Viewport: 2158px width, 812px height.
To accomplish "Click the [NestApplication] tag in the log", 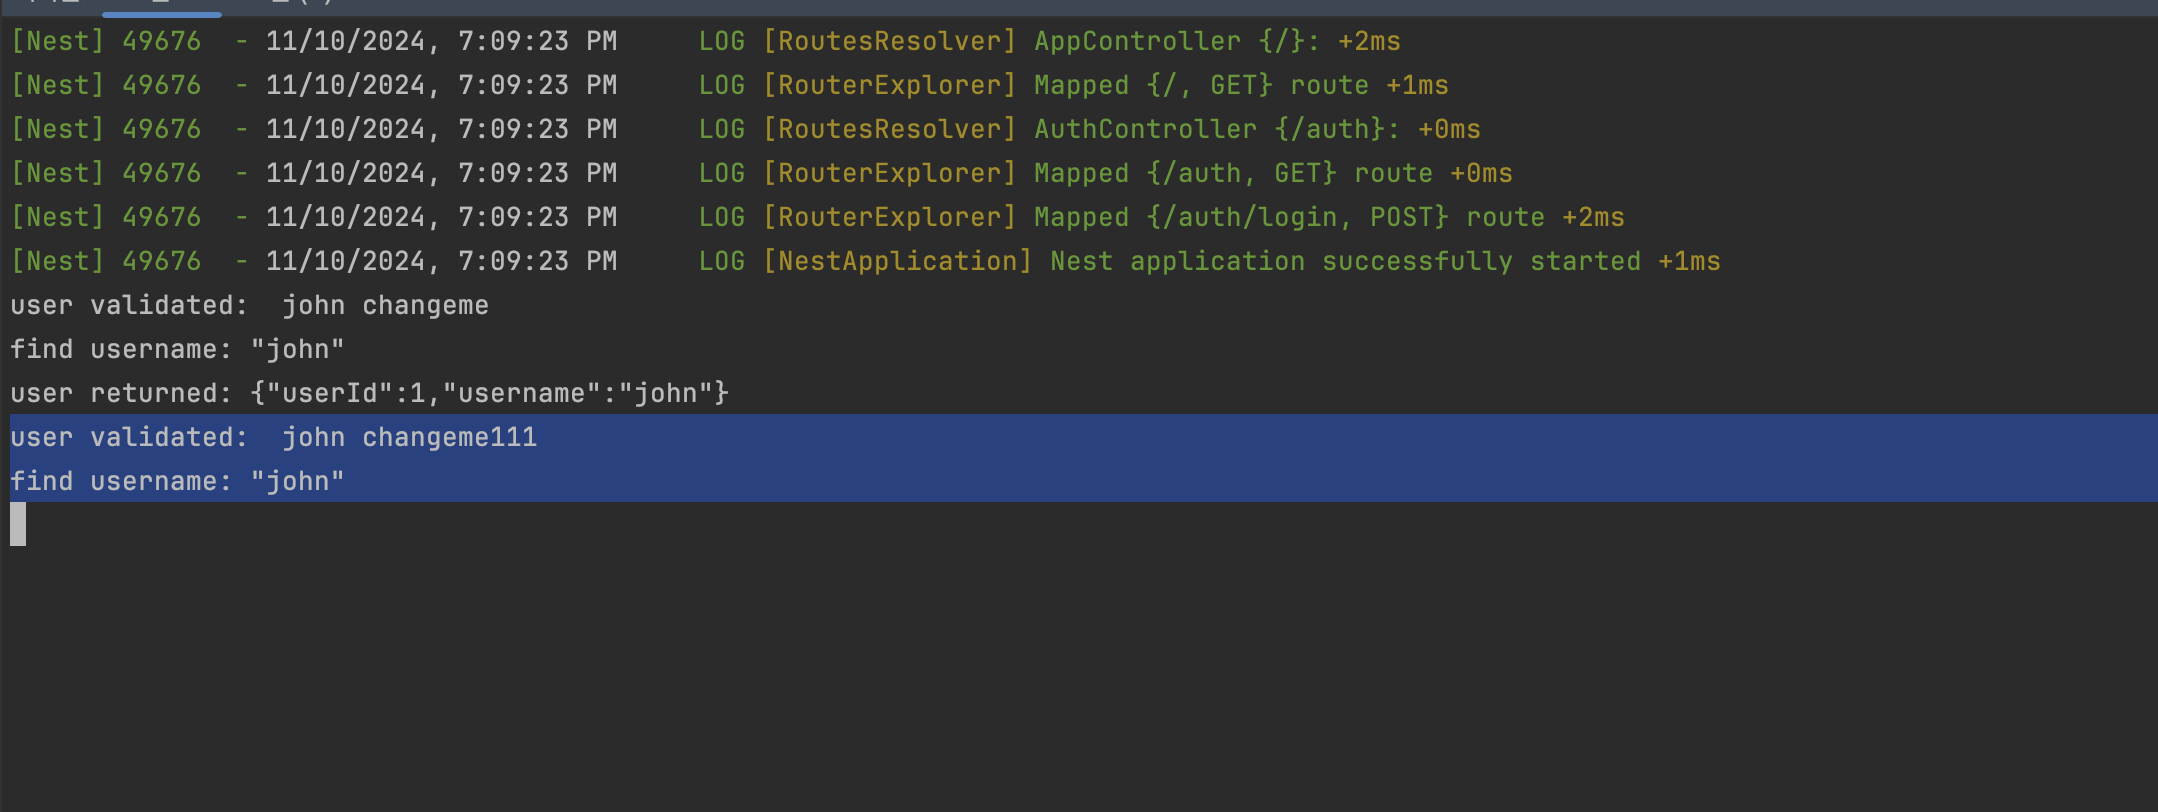I will click(x=898, y=261).
